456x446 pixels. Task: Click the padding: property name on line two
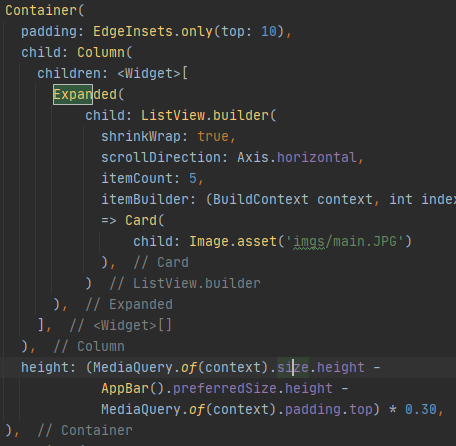click(x=53, y=31)
